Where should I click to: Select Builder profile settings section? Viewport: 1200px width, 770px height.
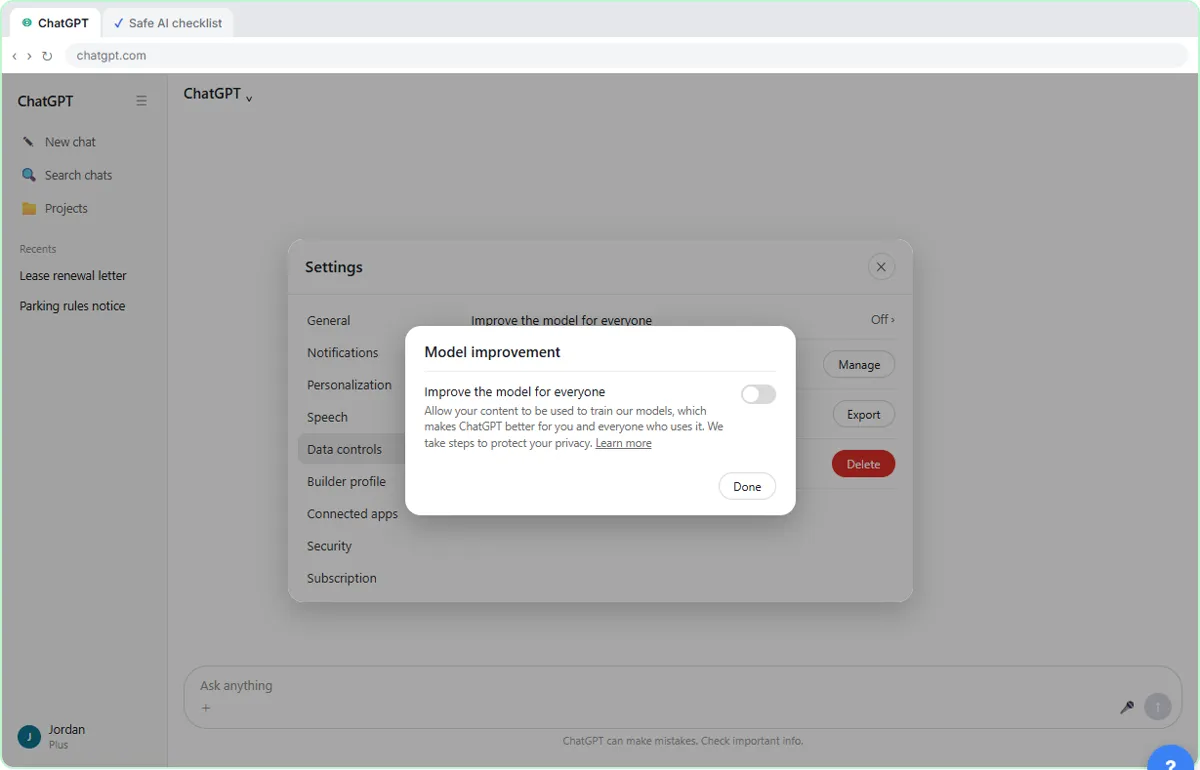click(346, 481)
